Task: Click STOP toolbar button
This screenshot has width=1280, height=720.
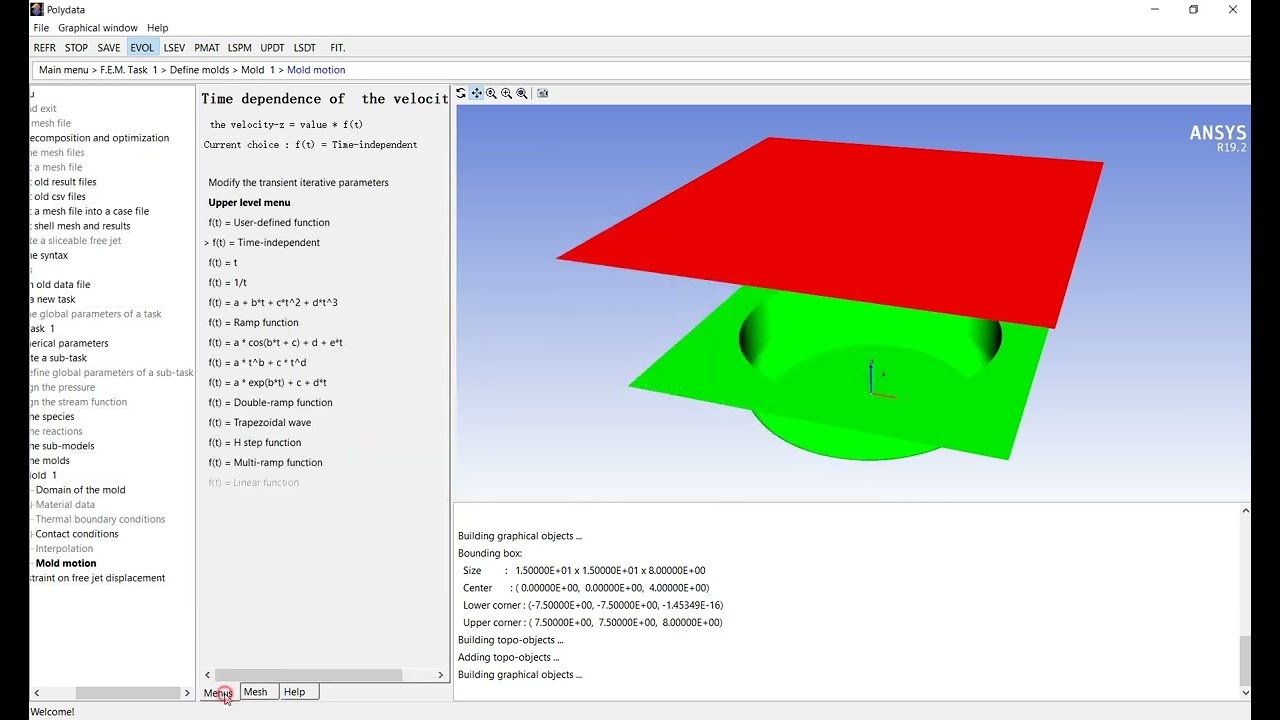Action: coord(76,48)
